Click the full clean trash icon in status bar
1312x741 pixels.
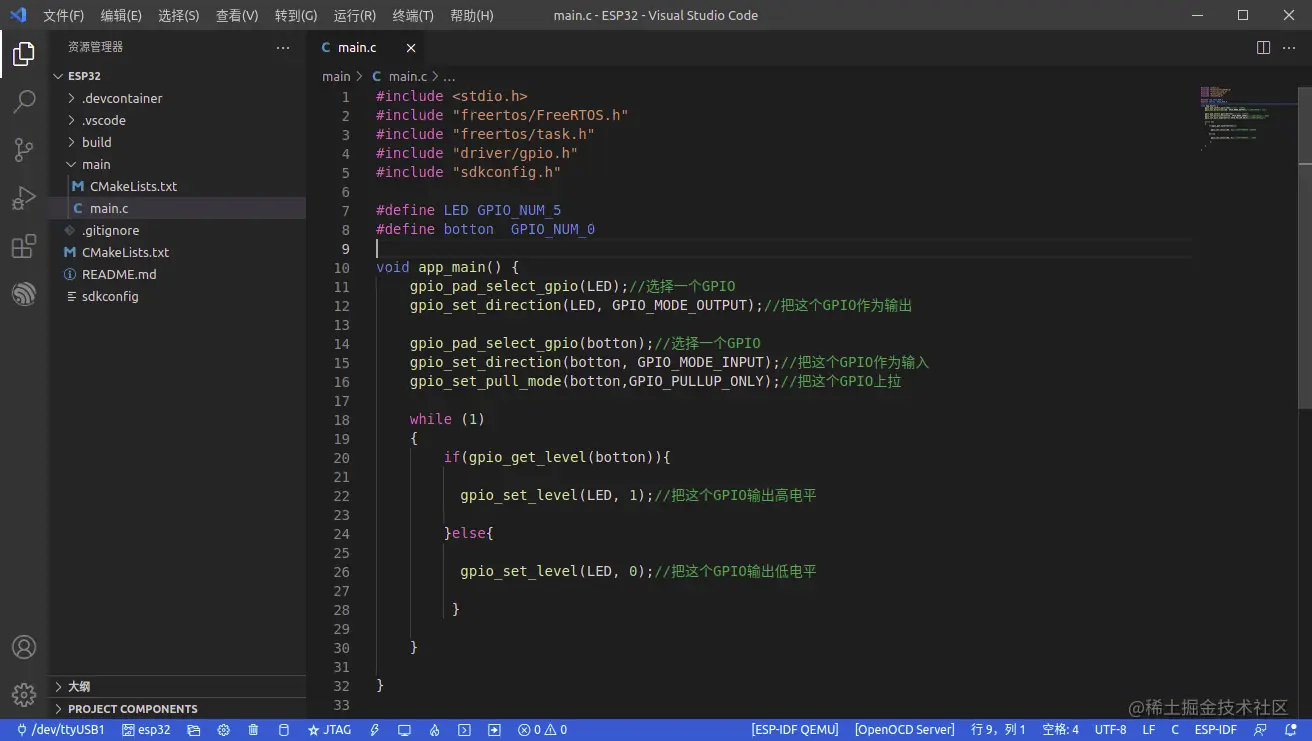(x=254, y=730)
